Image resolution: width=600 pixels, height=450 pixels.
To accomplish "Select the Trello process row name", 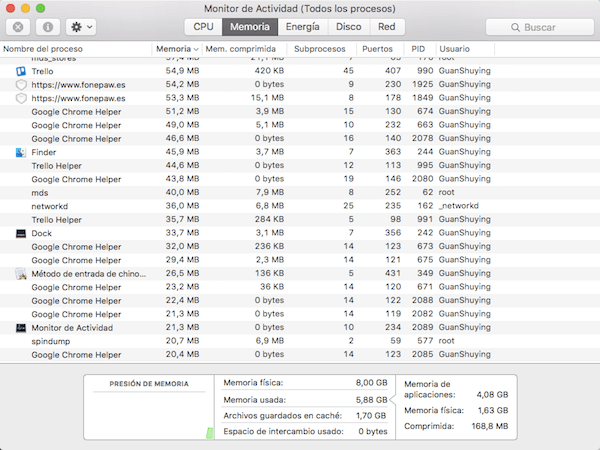I will [x=42, y=71].
